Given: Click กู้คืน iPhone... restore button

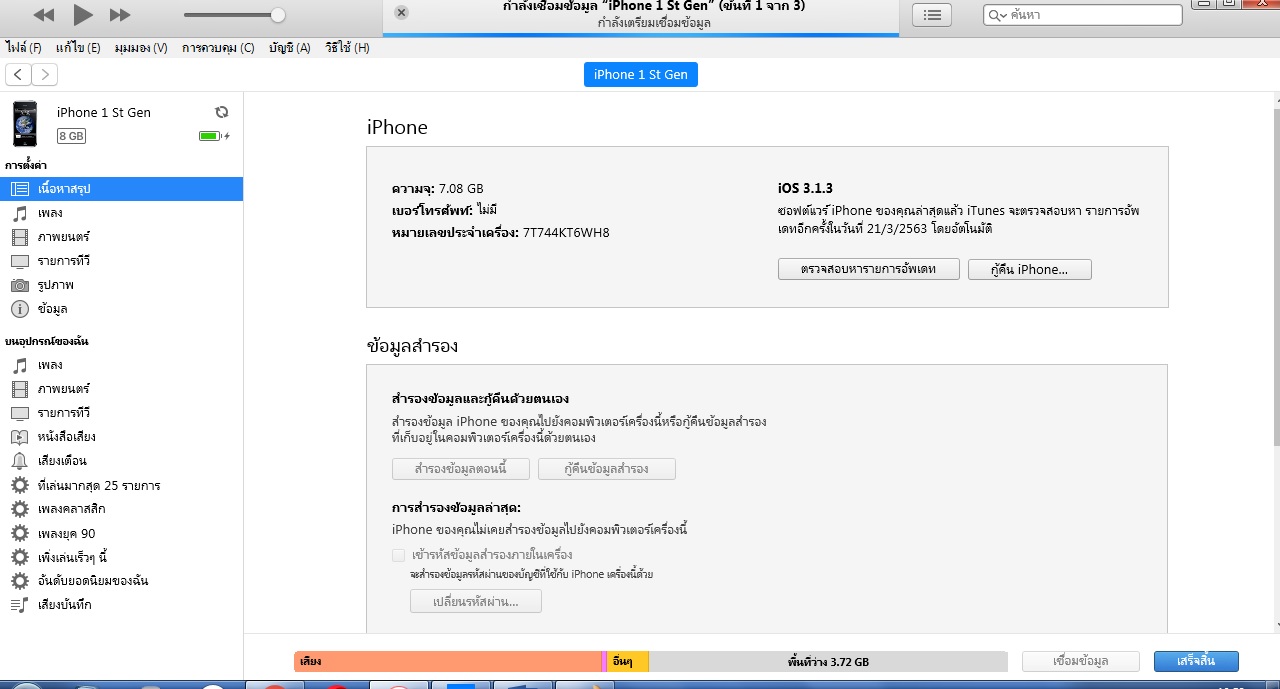Looking at the screenshot, I should [1030, 269].
